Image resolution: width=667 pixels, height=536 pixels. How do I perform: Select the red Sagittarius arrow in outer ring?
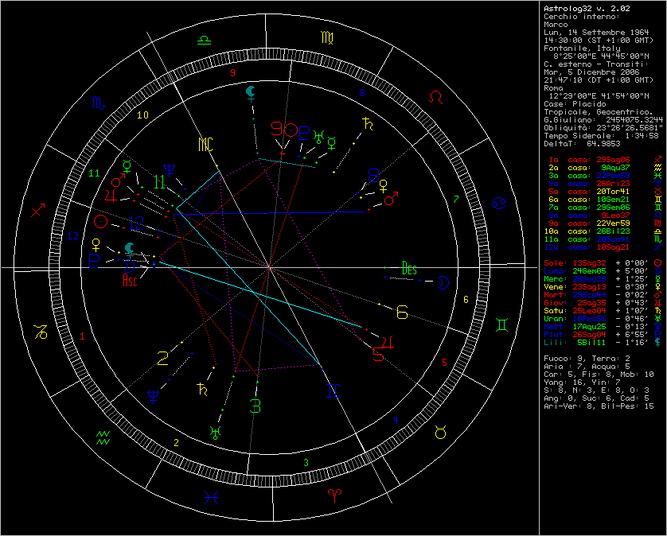pyautogui.click(x=38, y=210)
